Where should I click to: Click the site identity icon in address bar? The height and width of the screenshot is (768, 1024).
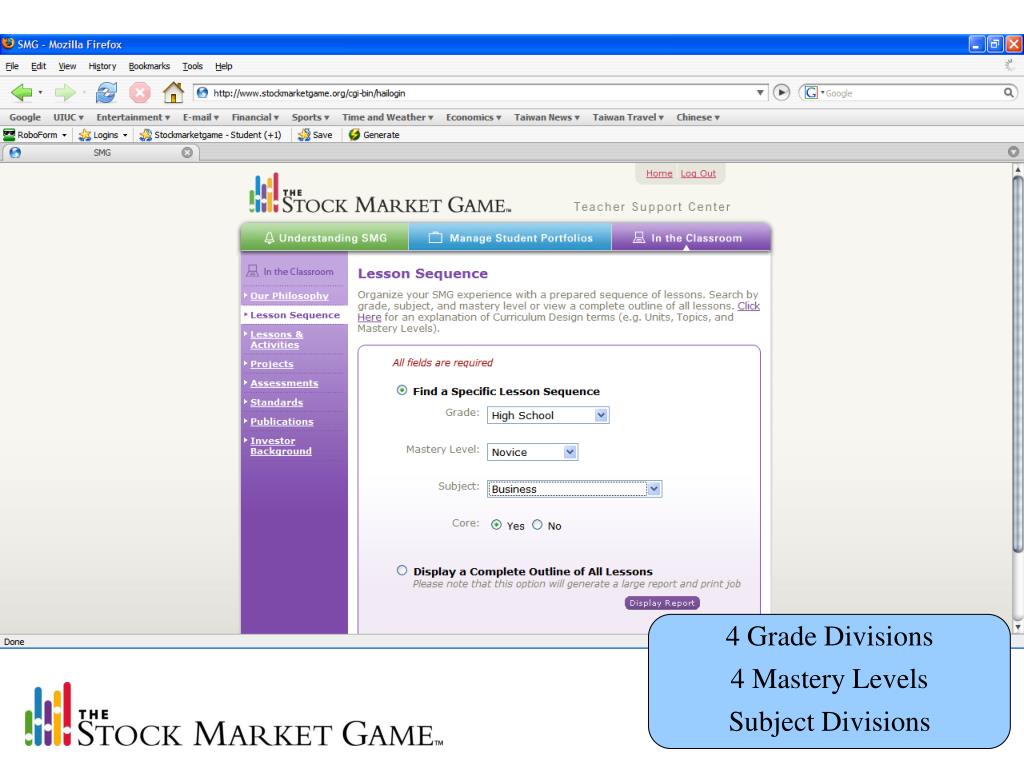[x=202, y=93]
